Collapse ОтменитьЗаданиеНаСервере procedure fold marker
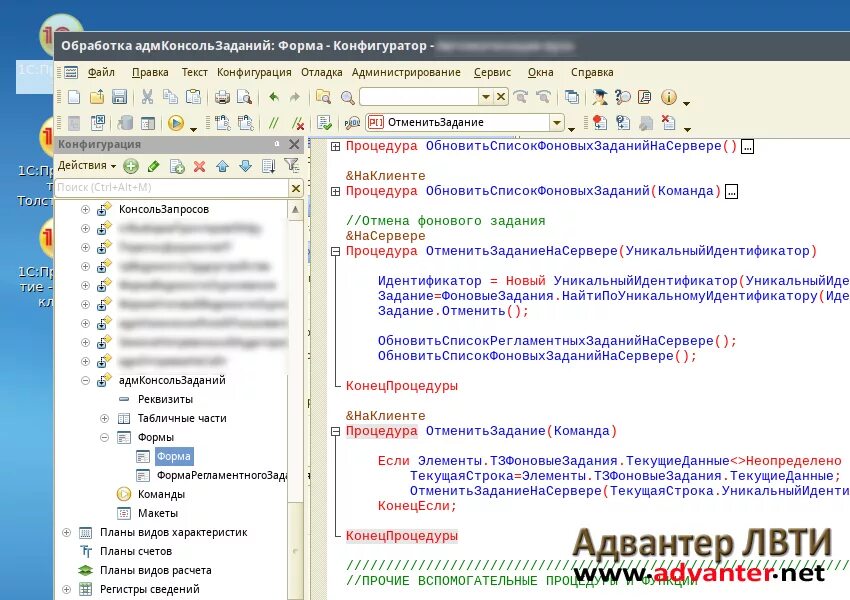 336,251
